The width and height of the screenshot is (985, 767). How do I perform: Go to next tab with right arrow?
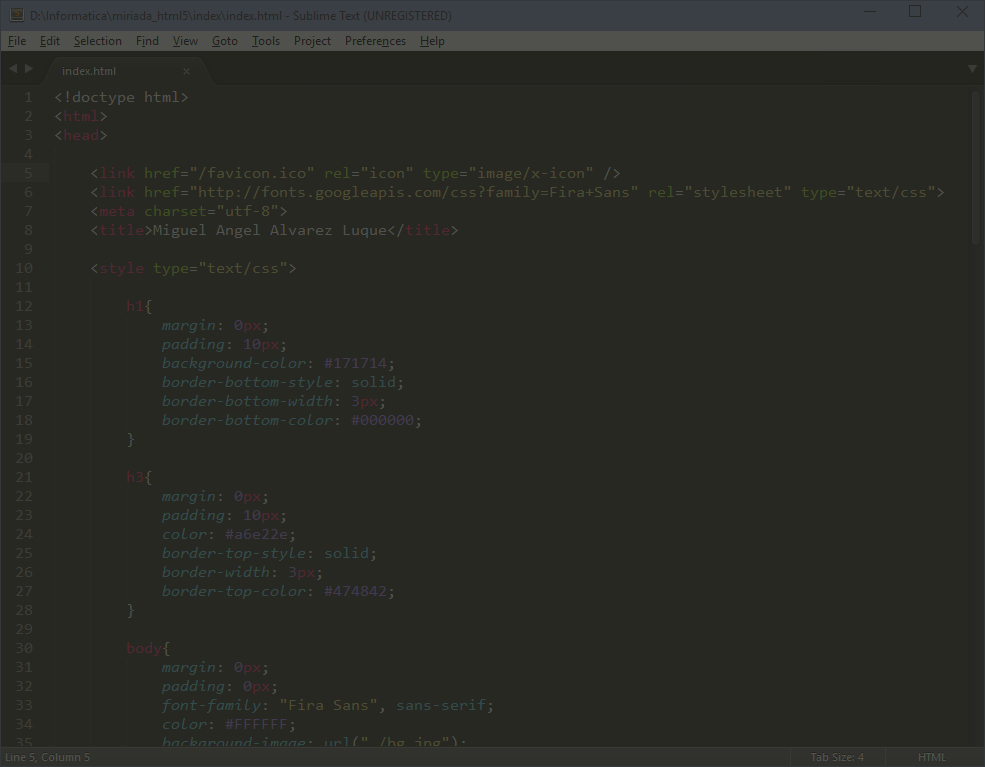point(29,68)
